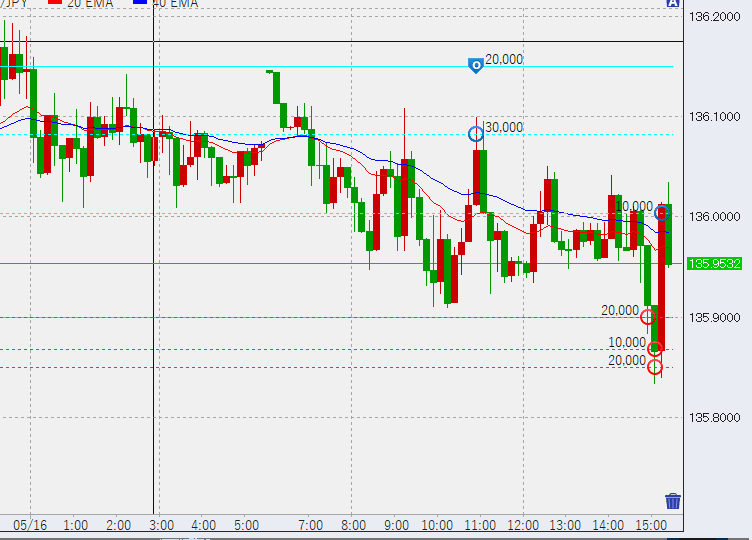Viewport: 752px width, 540px height.
Task: Click the 136.1000 price axis label
Action: [x=715, y=117]
